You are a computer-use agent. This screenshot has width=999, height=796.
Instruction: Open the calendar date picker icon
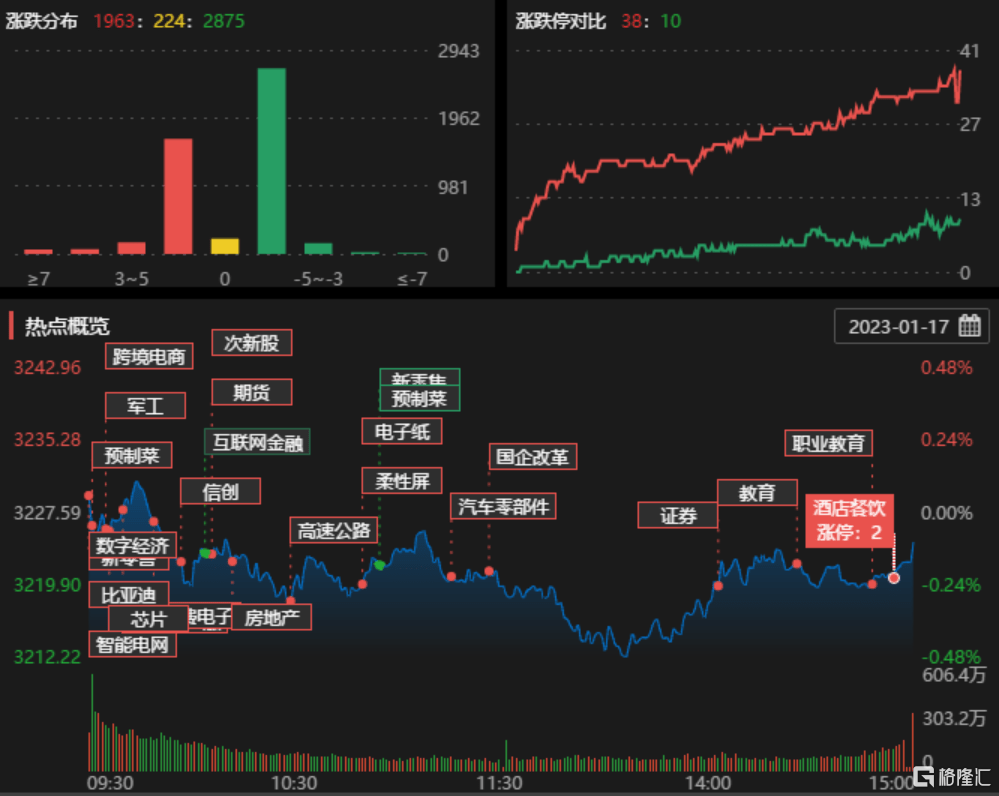[969, 326]
